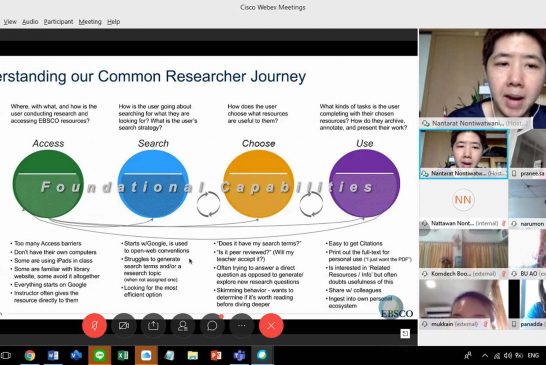Open PowerPoint from the taskbar
Screen dimensions: 546x365
216,355
